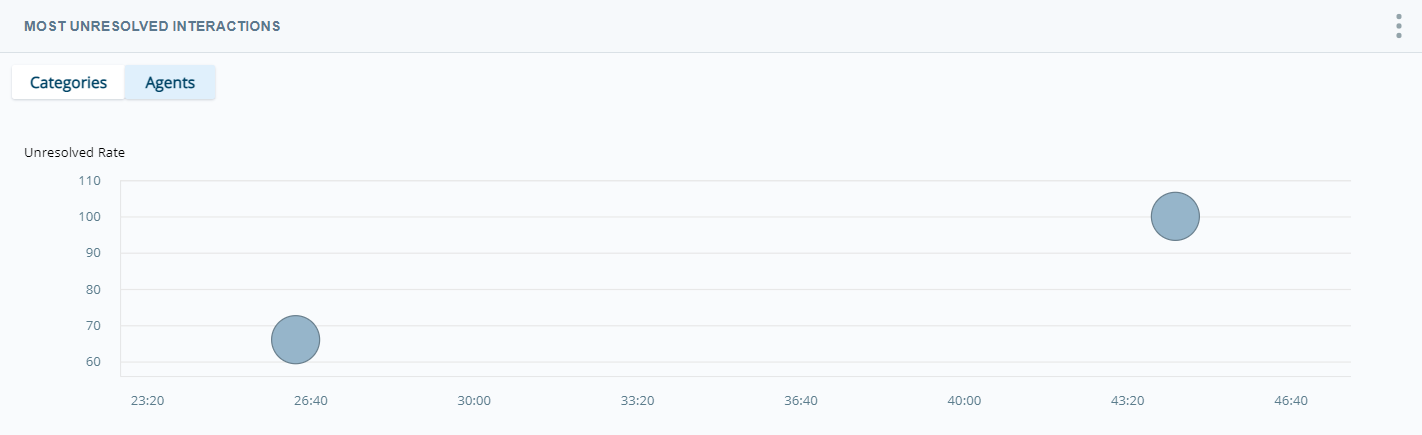The width and height of the screenshot is (1422, 435).
Task: Click the 46:40 x-axis tick label
Action: pos(1291,400)
